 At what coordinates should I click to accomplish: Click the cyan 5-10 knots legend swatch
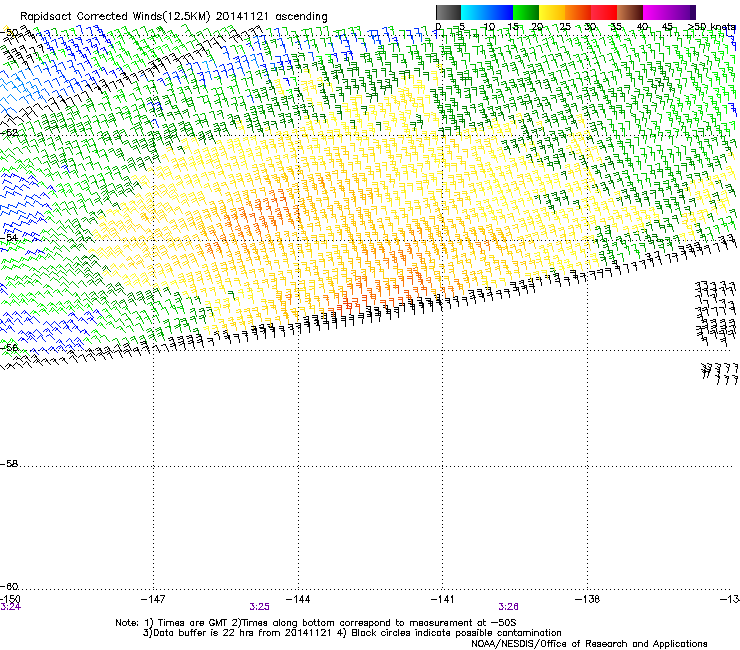click(x=474, y=12)
